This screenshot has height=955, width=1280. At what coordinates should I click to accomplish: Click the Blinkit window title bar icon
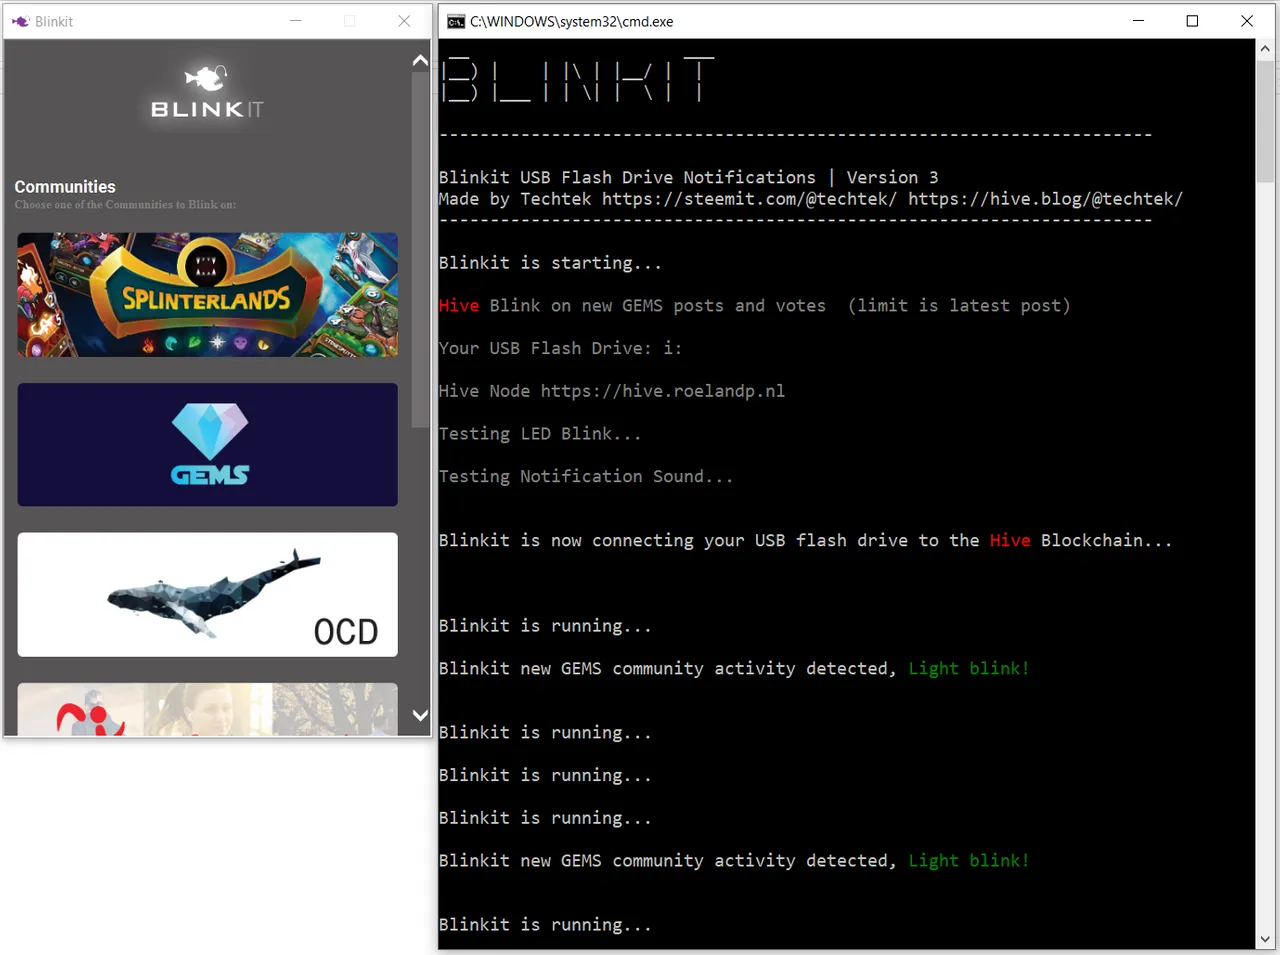(20, 21)
